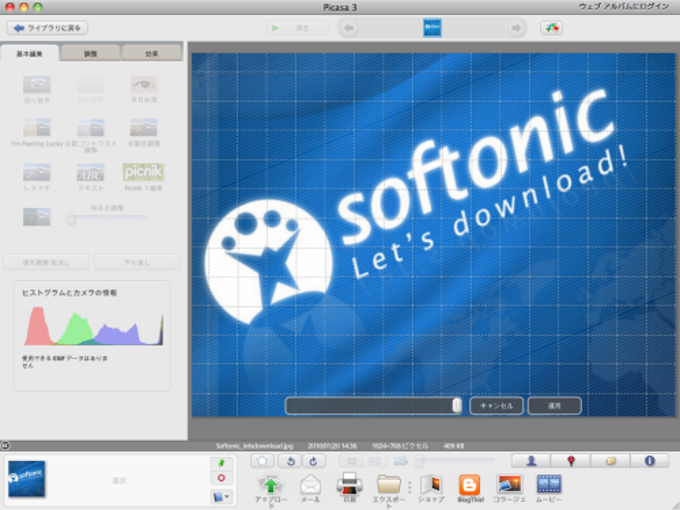Export the photo using the folder icon
The width and height of the screenshot is (680, 510).
tap(389, 484)
